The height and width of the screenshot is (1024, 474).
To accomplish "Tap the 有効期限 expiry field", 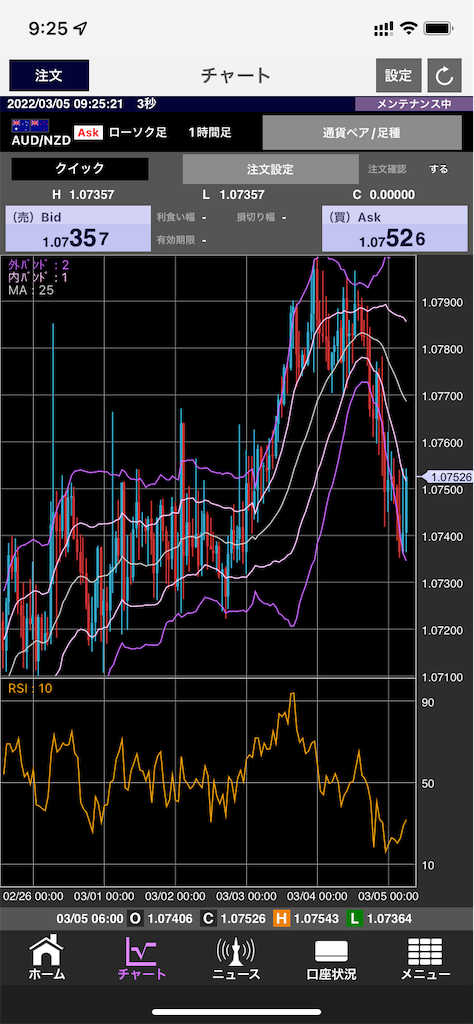I will 182,240.
